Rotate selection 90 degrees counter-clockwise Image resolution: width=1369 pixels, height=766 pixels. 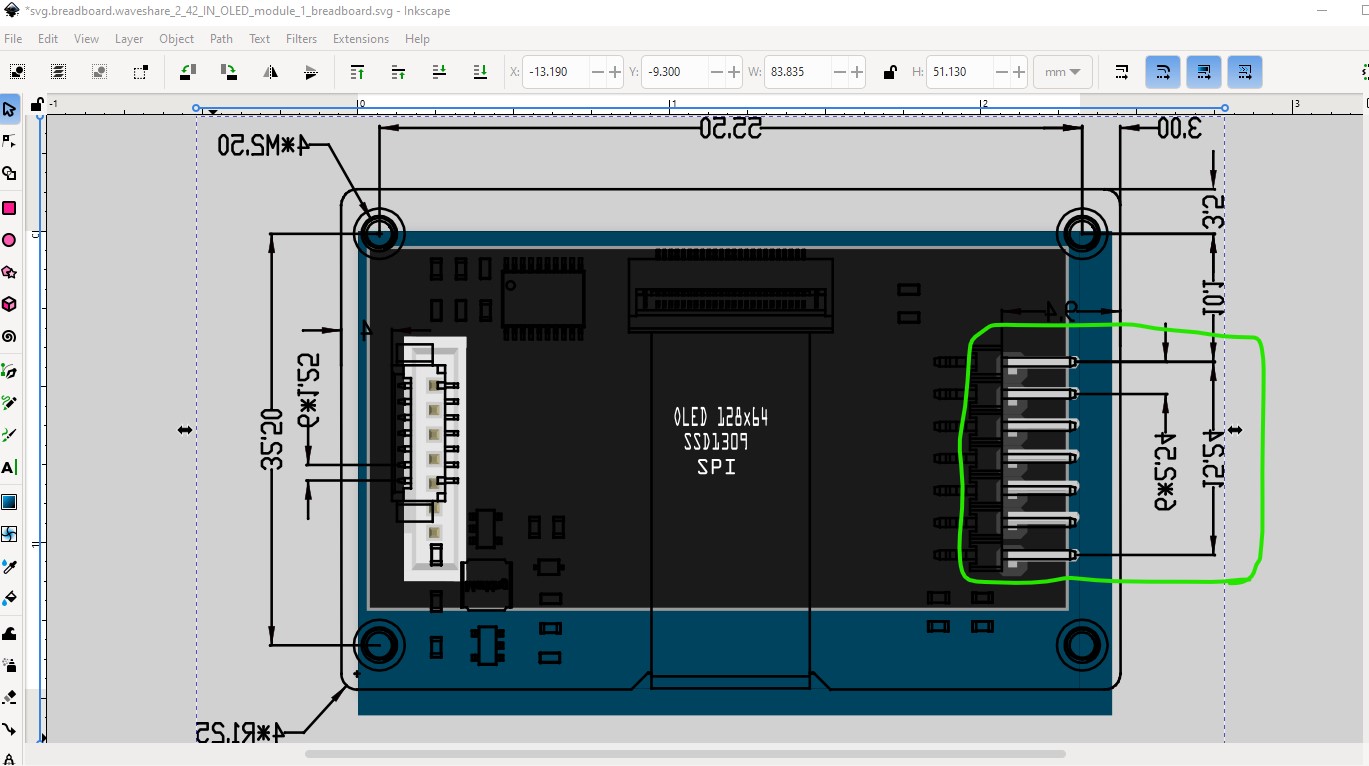pyautogui.click(x=187, y=72)
